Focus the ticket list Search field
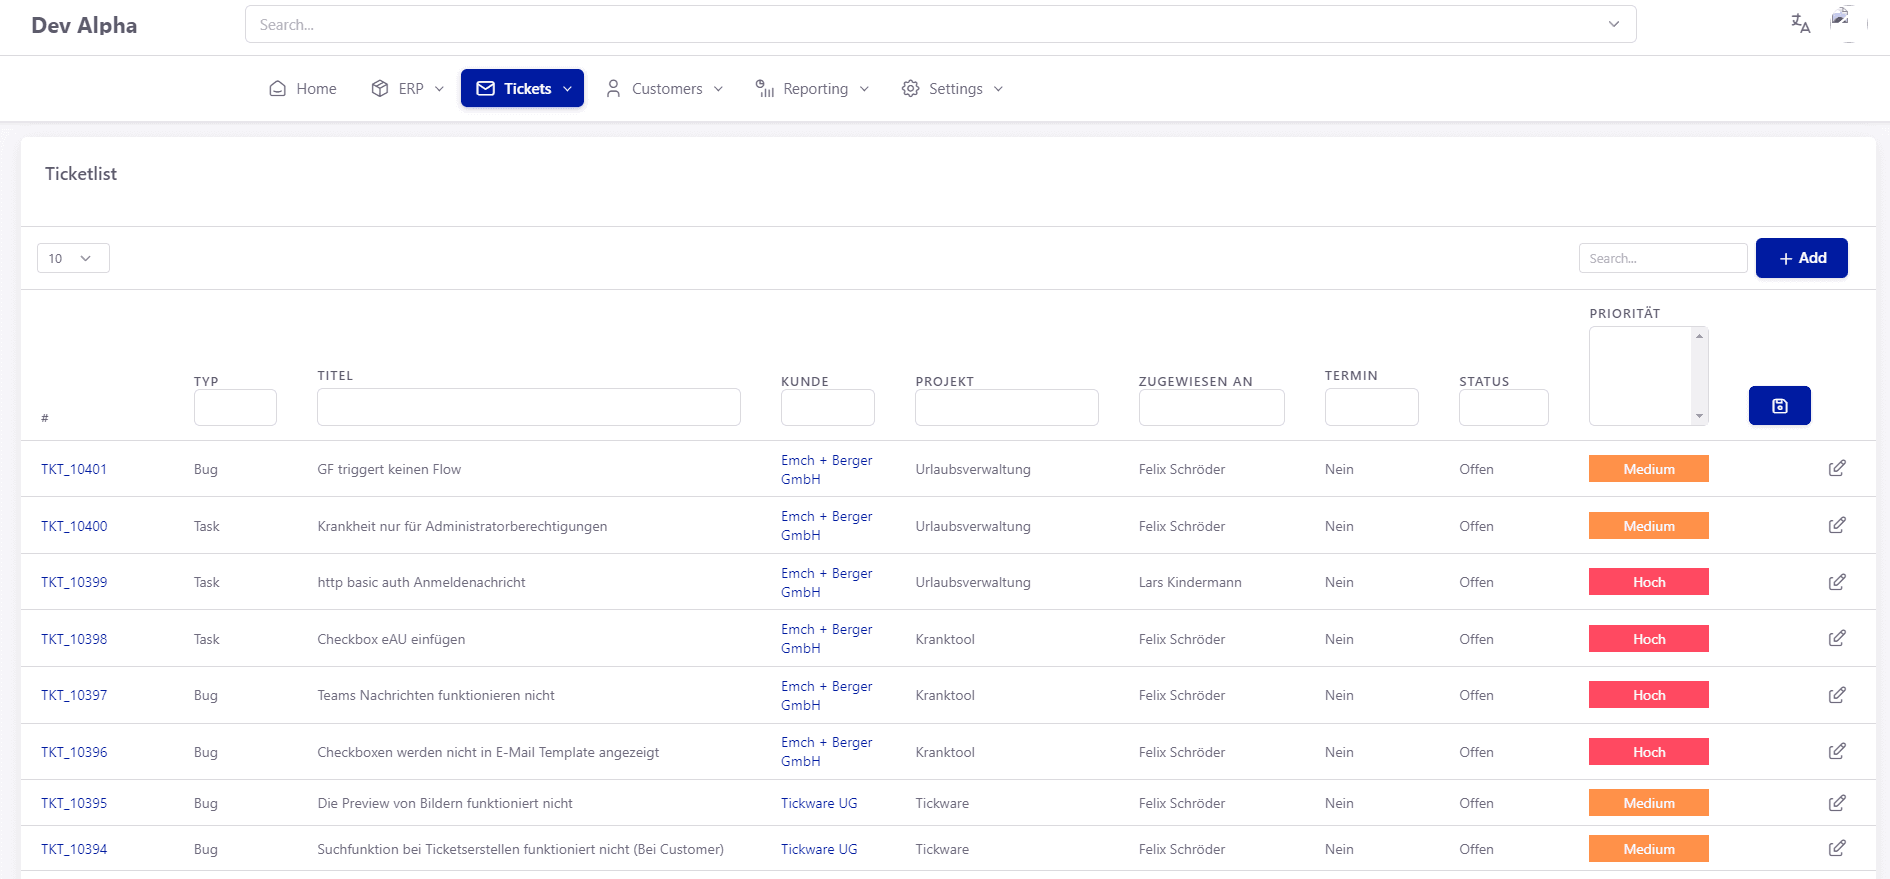The image size is (1890, 879). click(1662, 258)
